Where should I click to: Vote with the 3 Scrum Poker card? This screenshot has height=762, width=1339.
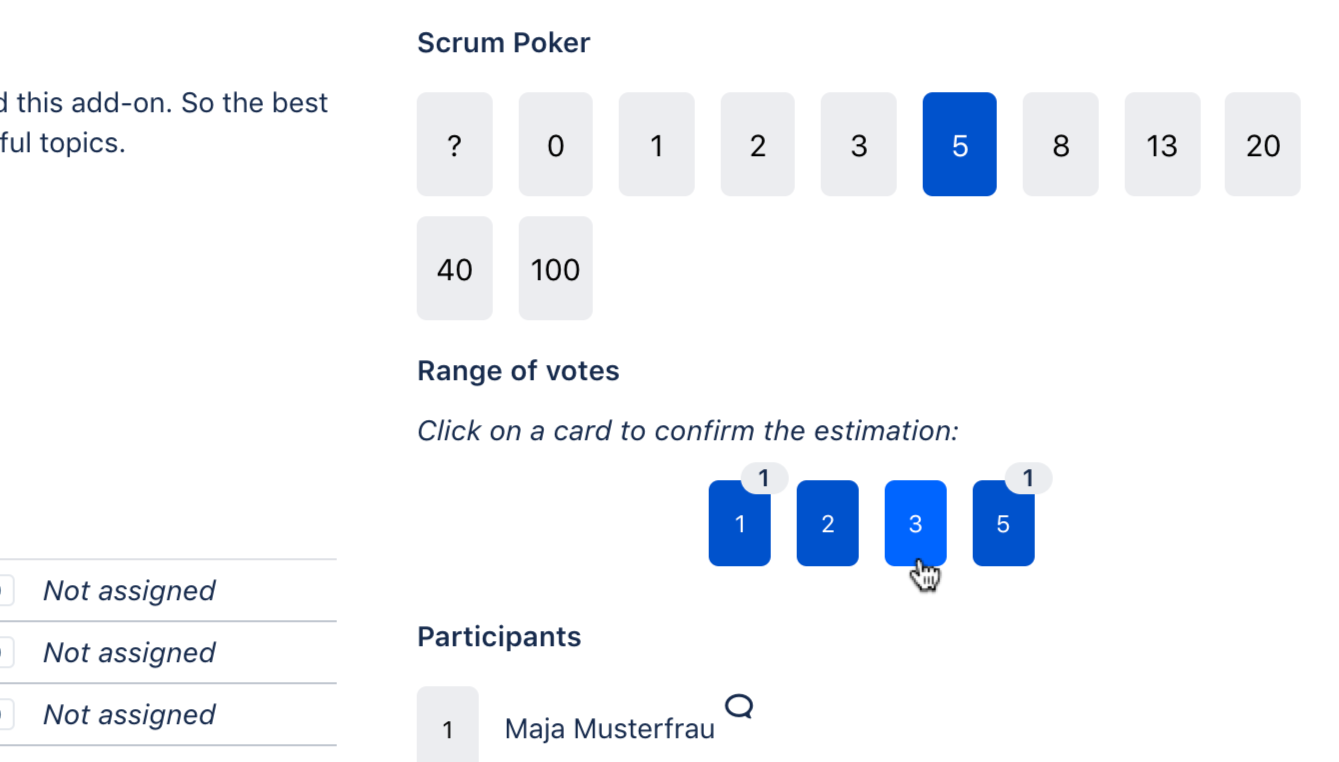tap(858, 145)
